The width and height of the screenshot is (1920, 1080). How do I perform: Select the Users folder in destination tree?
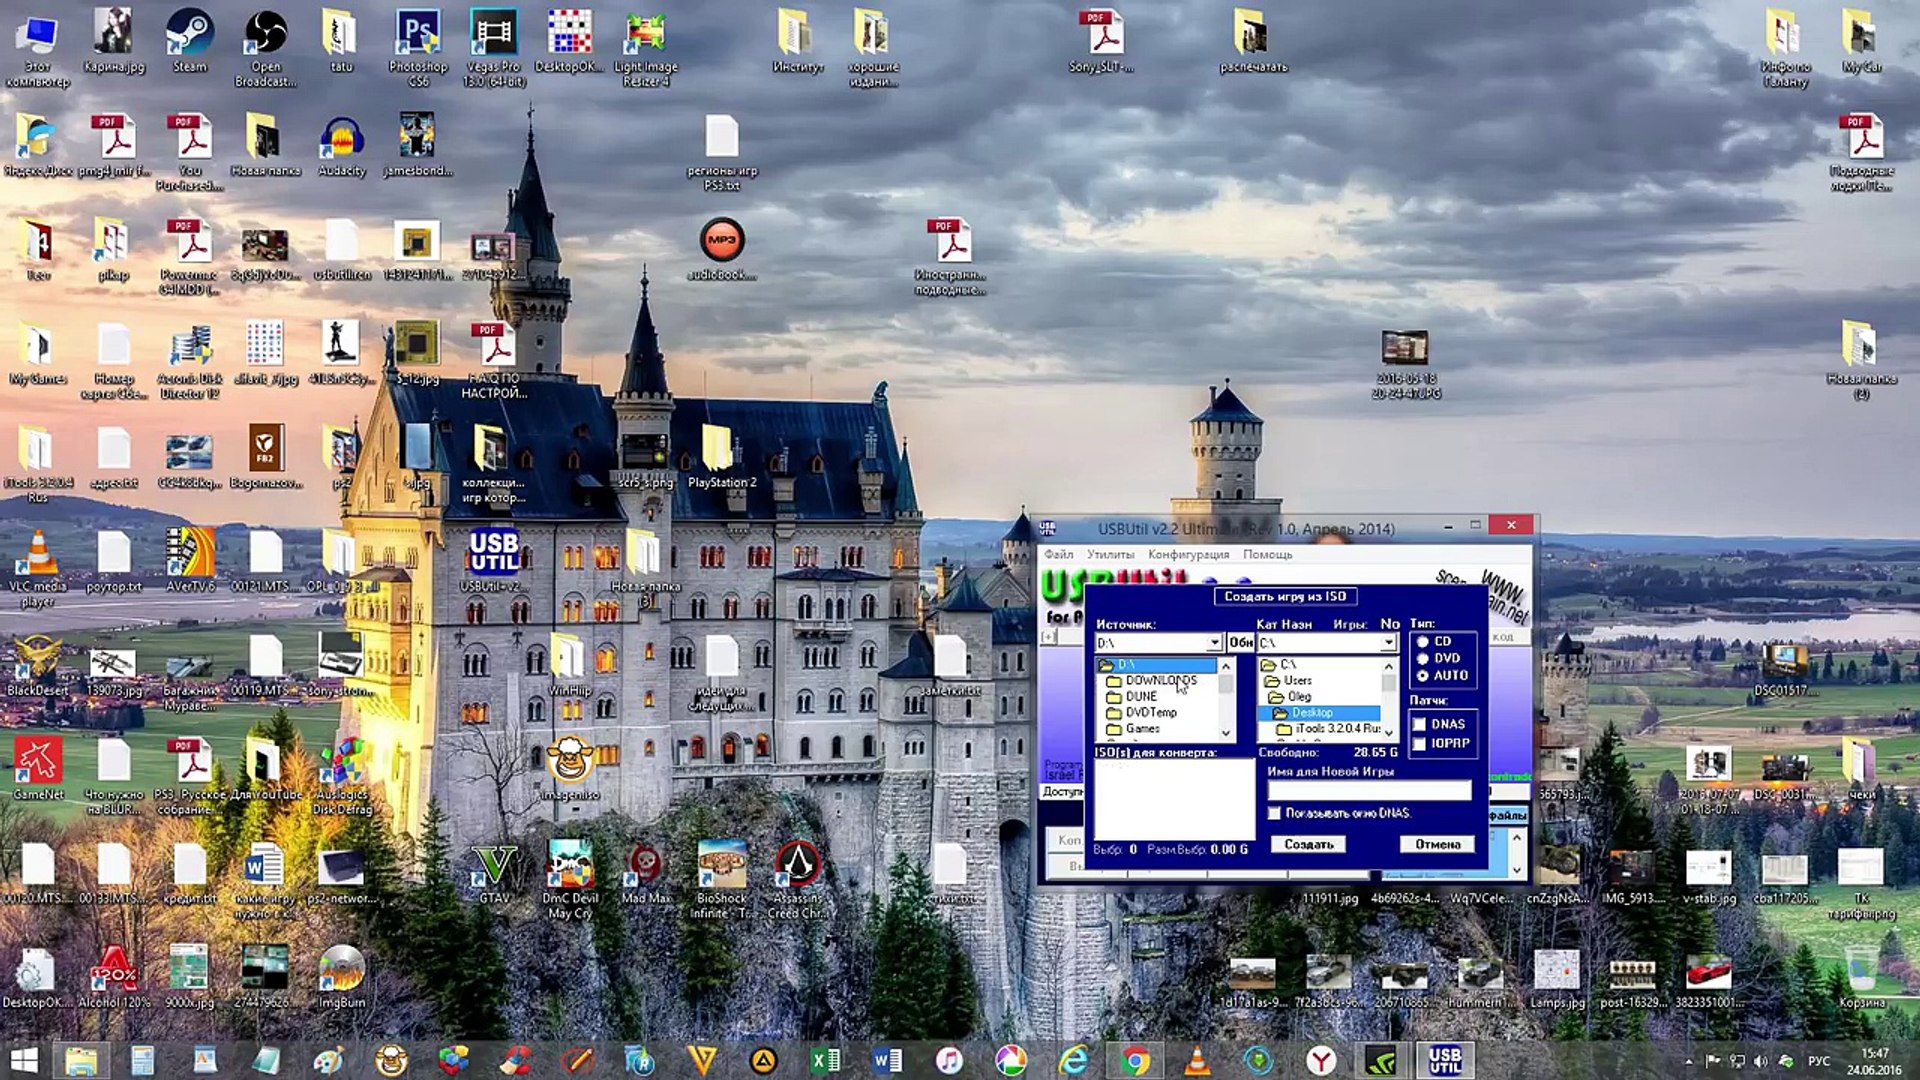(1297, 680)
